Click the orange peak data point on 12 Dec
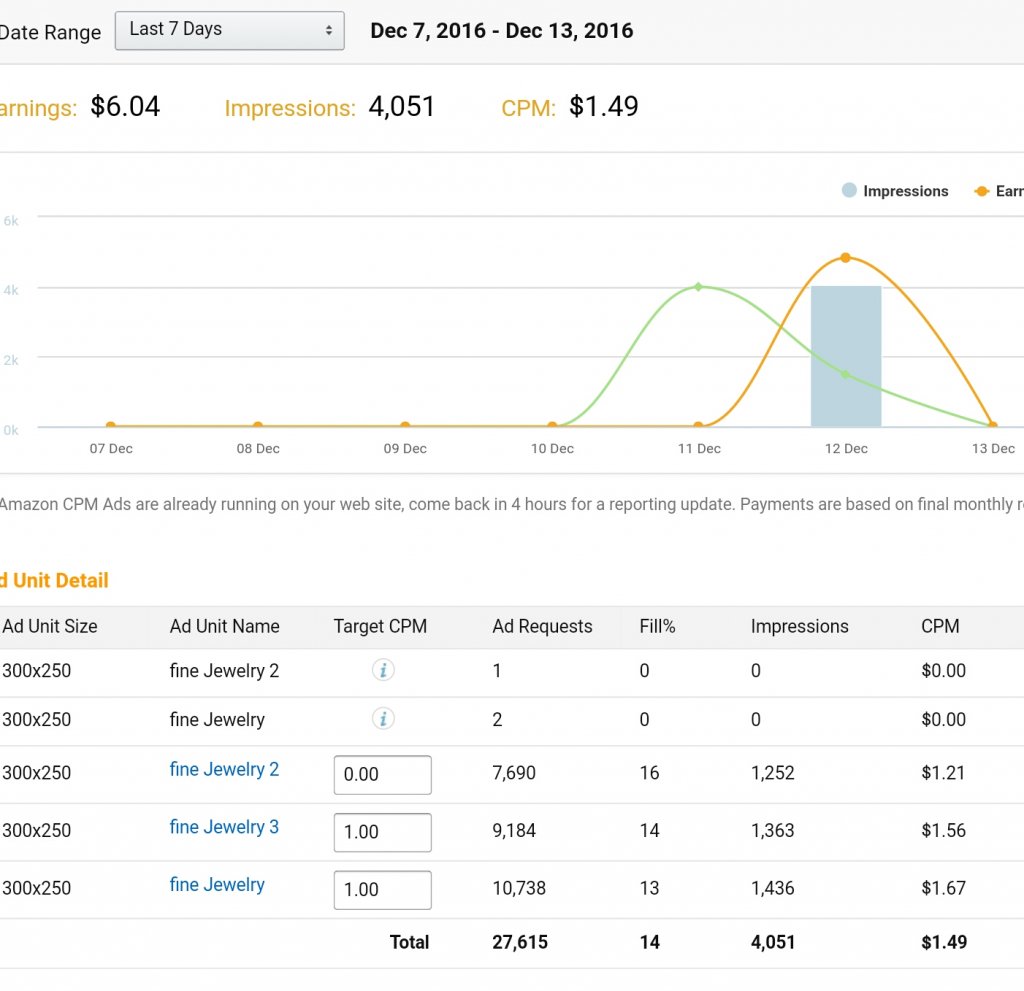This screenshot has height=991, width=1024. tap(846, 258)
